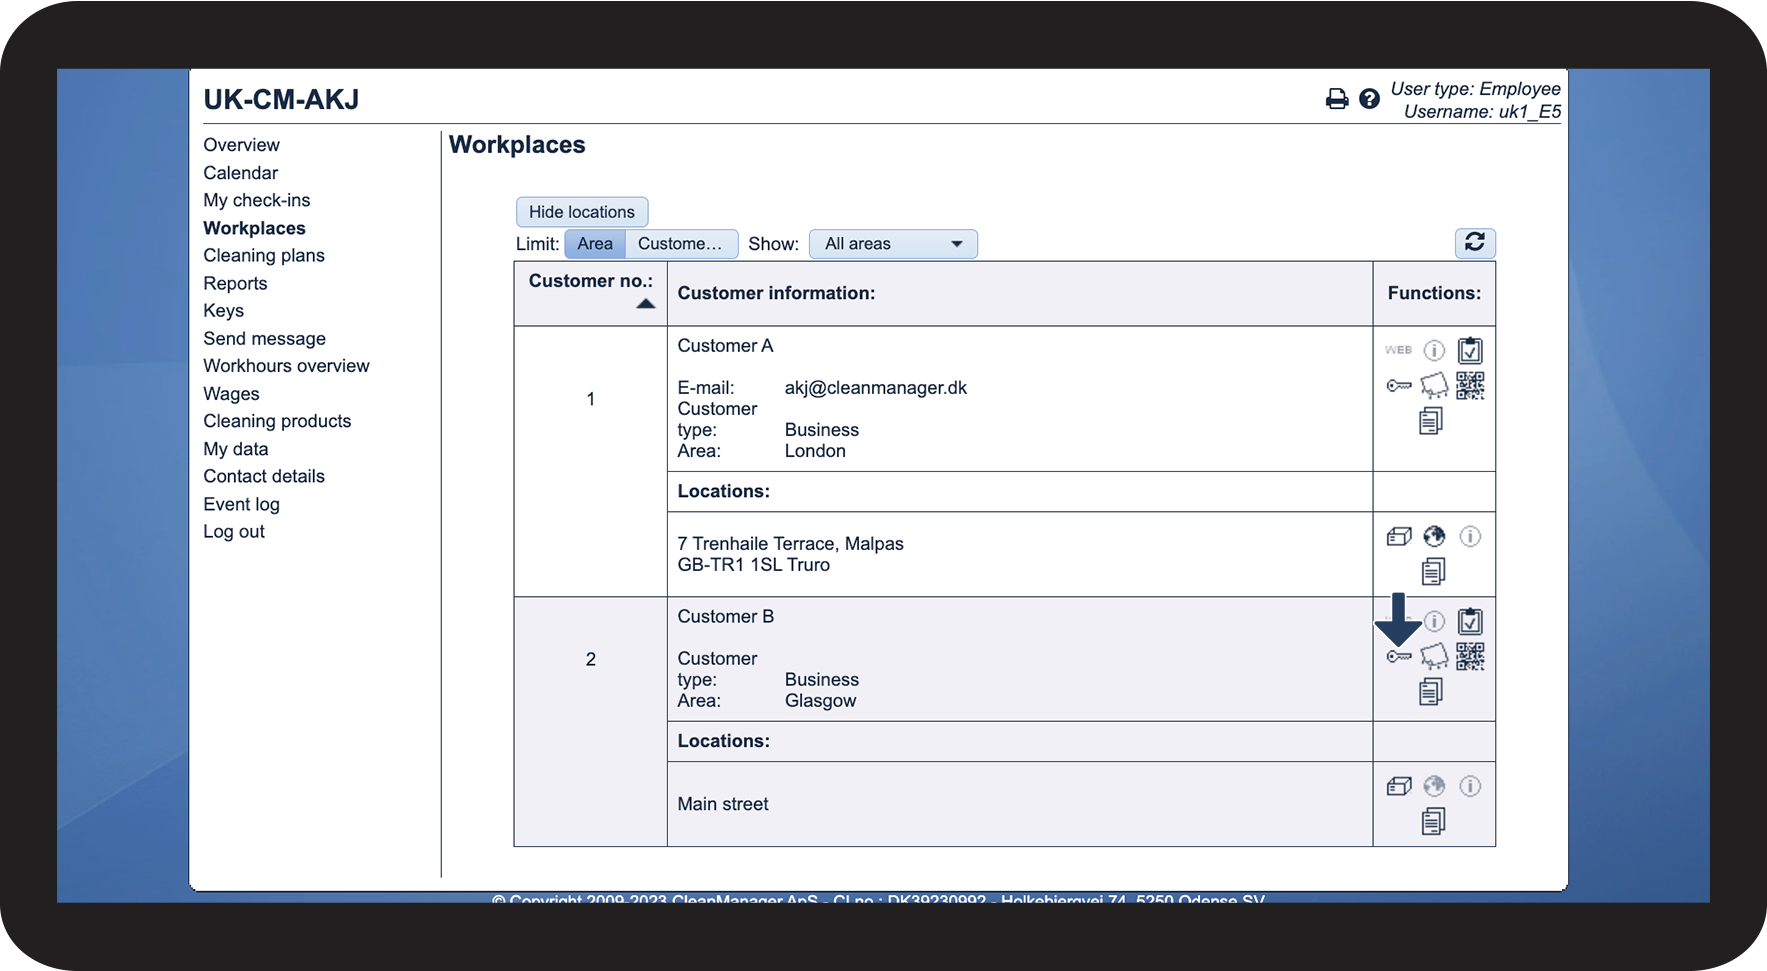
Task: Open Customer A's info icon
Action: 1434,351
